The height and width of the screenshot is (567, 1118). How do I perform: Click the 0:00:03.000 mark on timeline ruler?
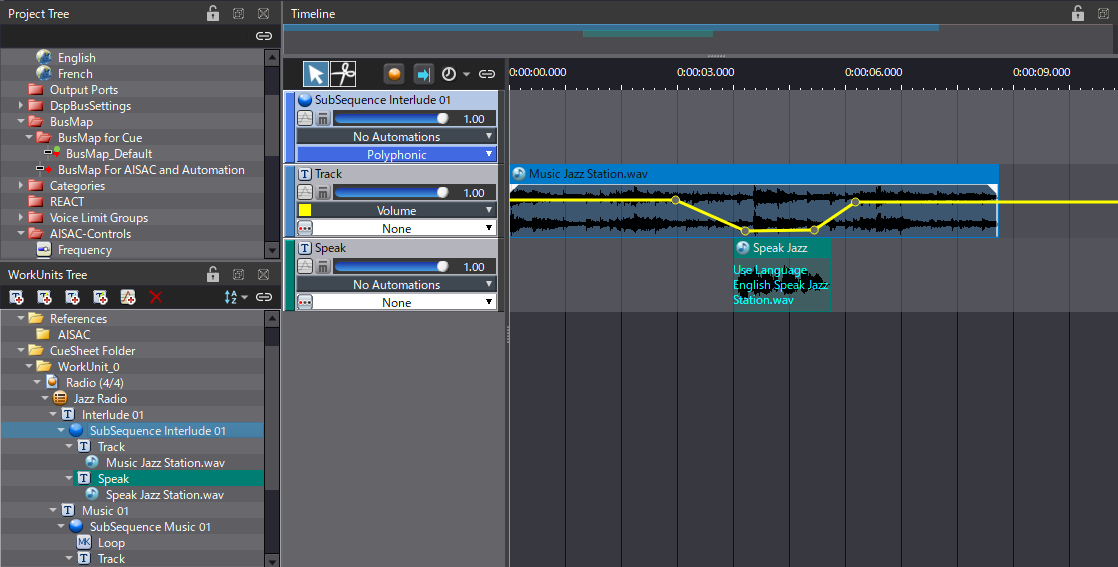[705, 72]
